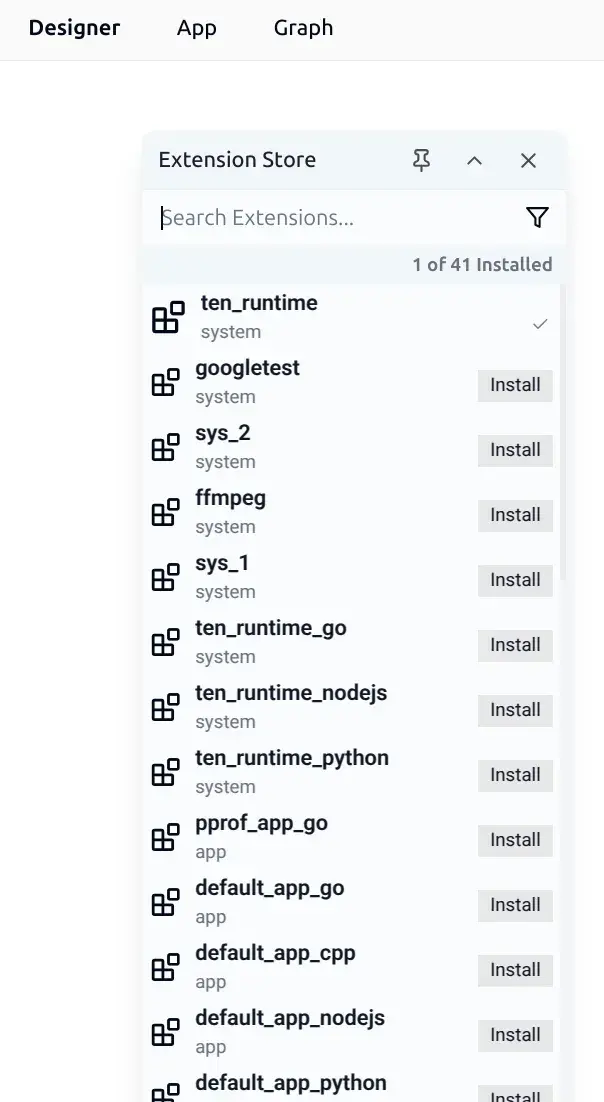The image size is (604, 1102).
Task: Click the installed checkmark beside ten_runtime
Action: coord(540,324)
